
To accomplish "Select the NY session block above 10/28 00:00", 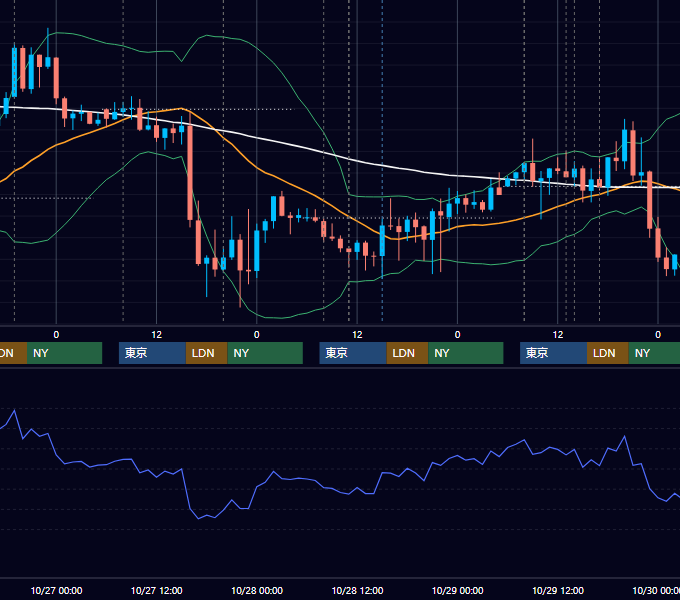I will [265, 353].
